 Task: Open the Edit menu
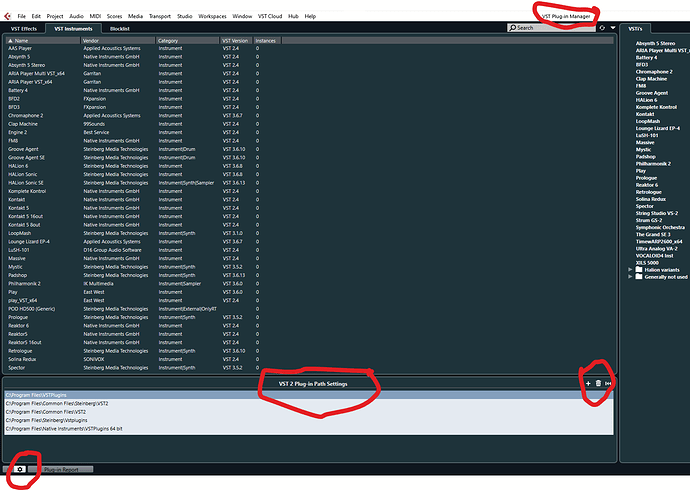coord(36,16)
